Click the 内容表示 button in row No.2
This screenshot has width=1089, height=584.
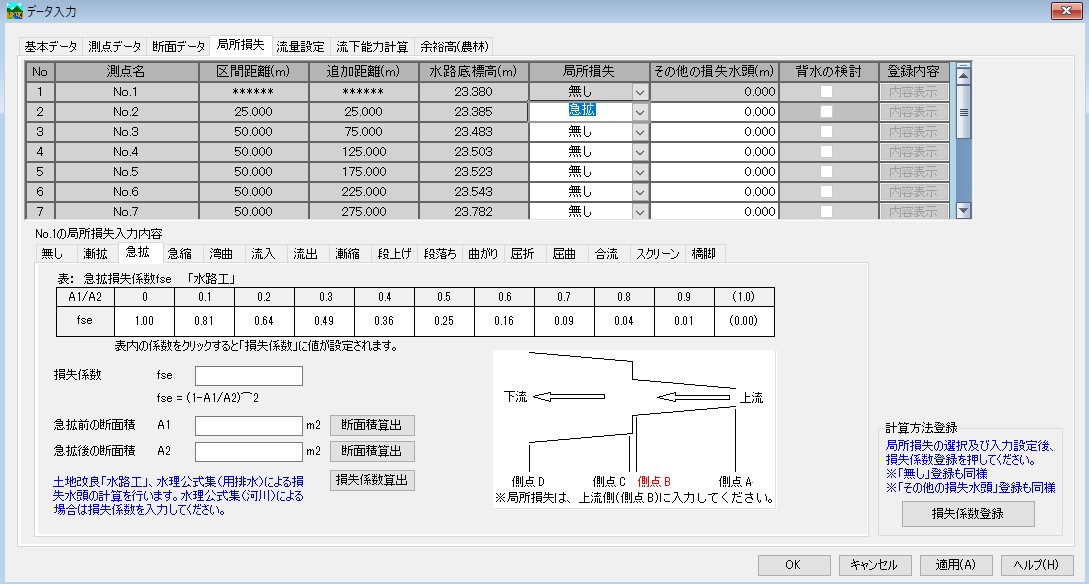pyautogui.click(x=913, y=112)
